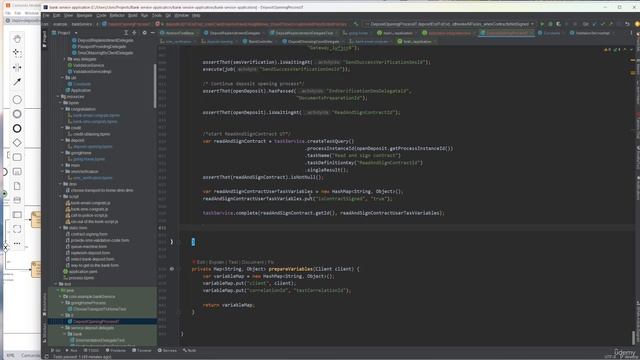
Task: Run the selected configuration with green arrow
Action: (542, 24)
